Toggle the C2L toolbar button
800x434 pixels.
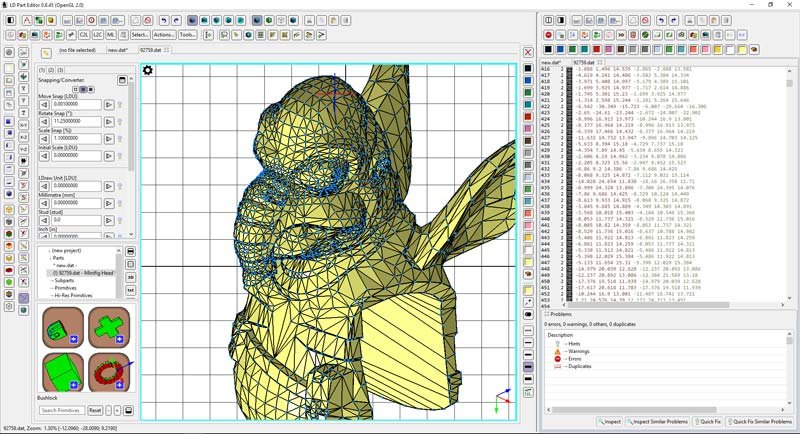[83, 35]
